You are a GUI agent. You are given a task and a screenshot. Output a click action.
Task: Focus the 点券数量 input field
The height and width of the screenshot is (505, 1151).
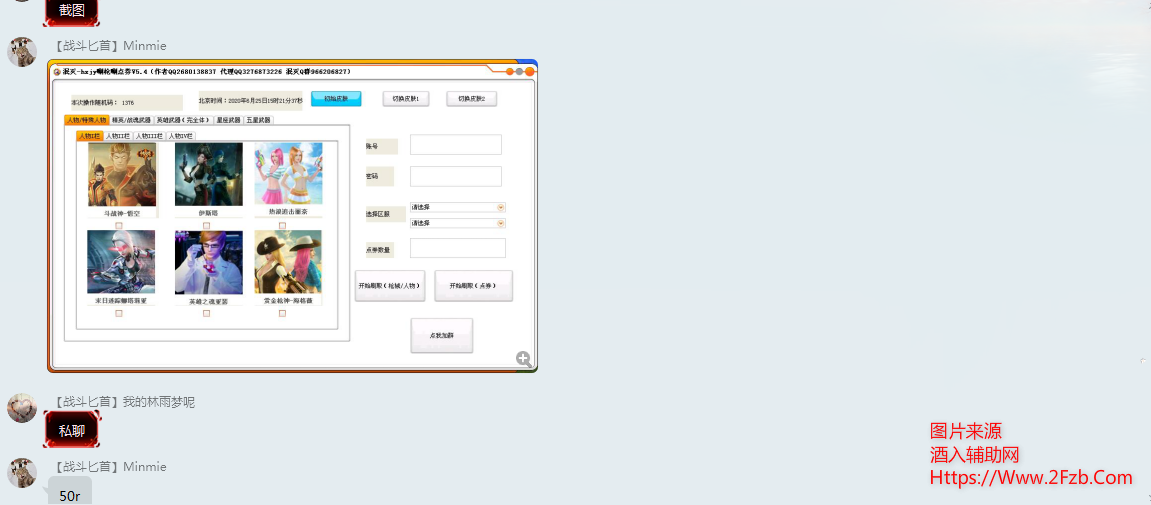458,248
